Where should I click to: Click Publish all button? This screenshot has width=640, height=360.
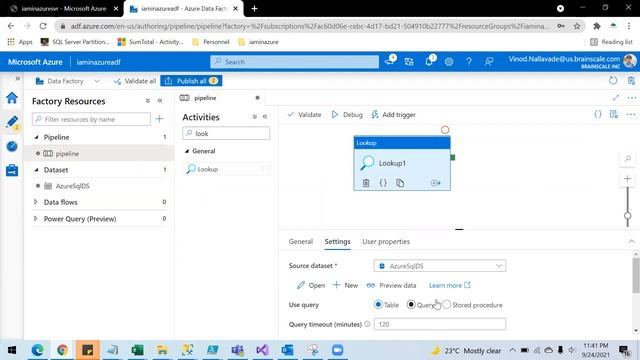tap(191, 81)
